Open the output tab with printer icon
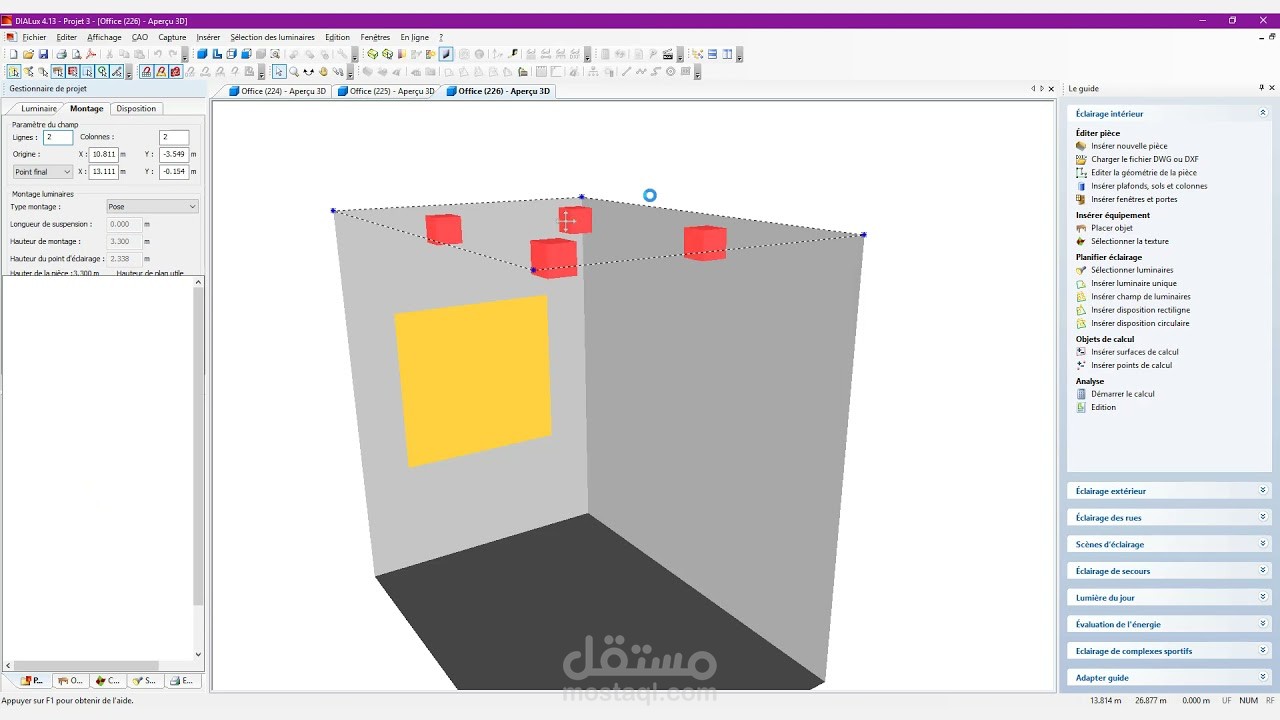Viewport: 1280px width, 720px height. (x=182, y=681)
